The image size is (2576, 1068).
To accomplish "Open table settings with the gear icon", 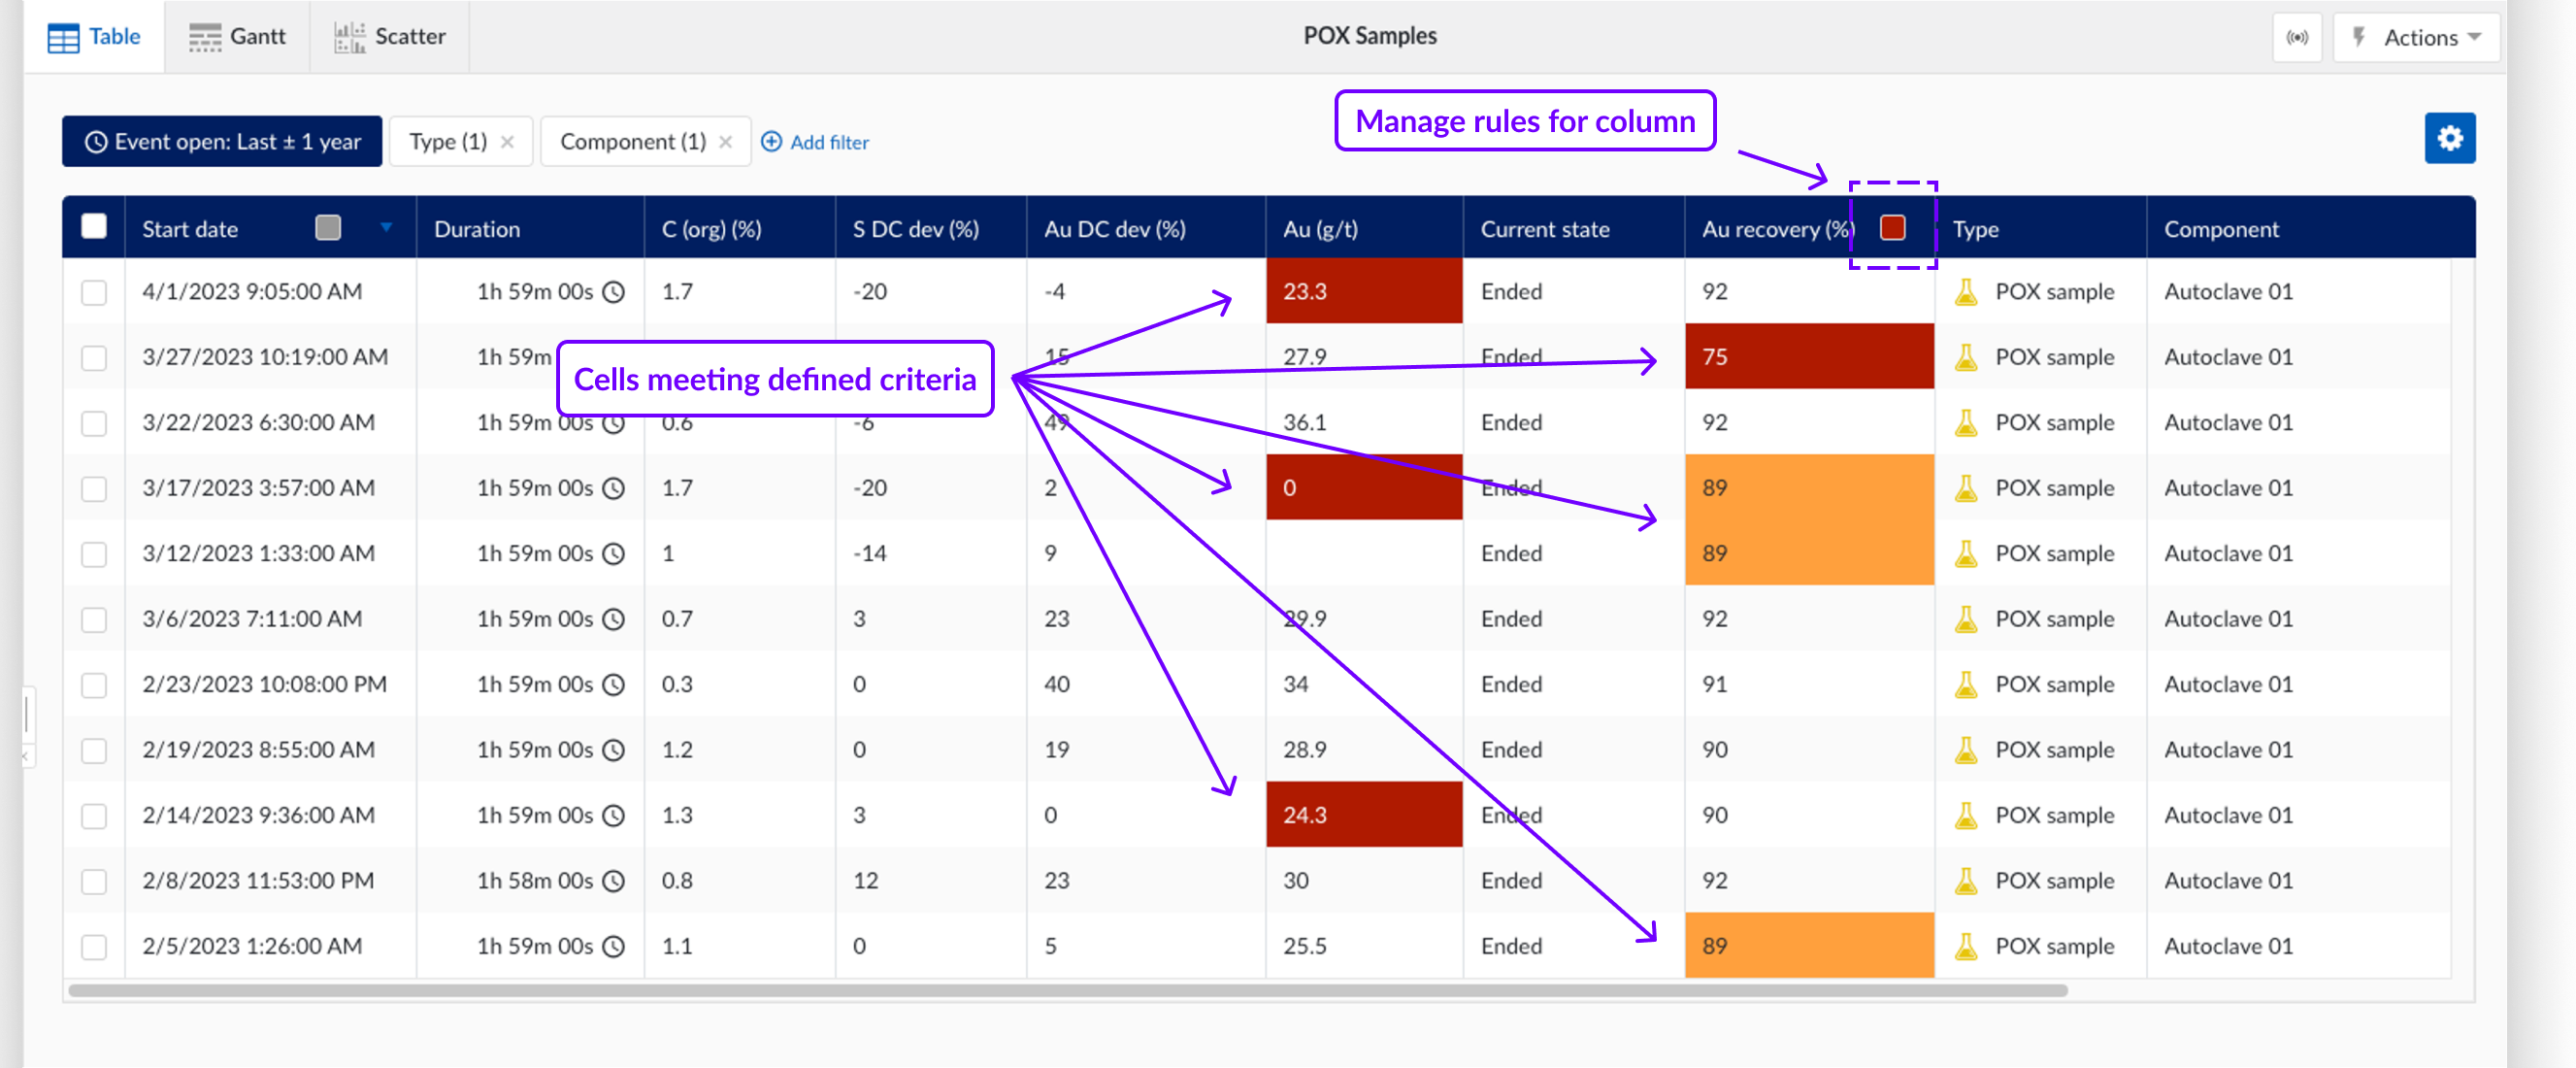I will coord(2450,138).
